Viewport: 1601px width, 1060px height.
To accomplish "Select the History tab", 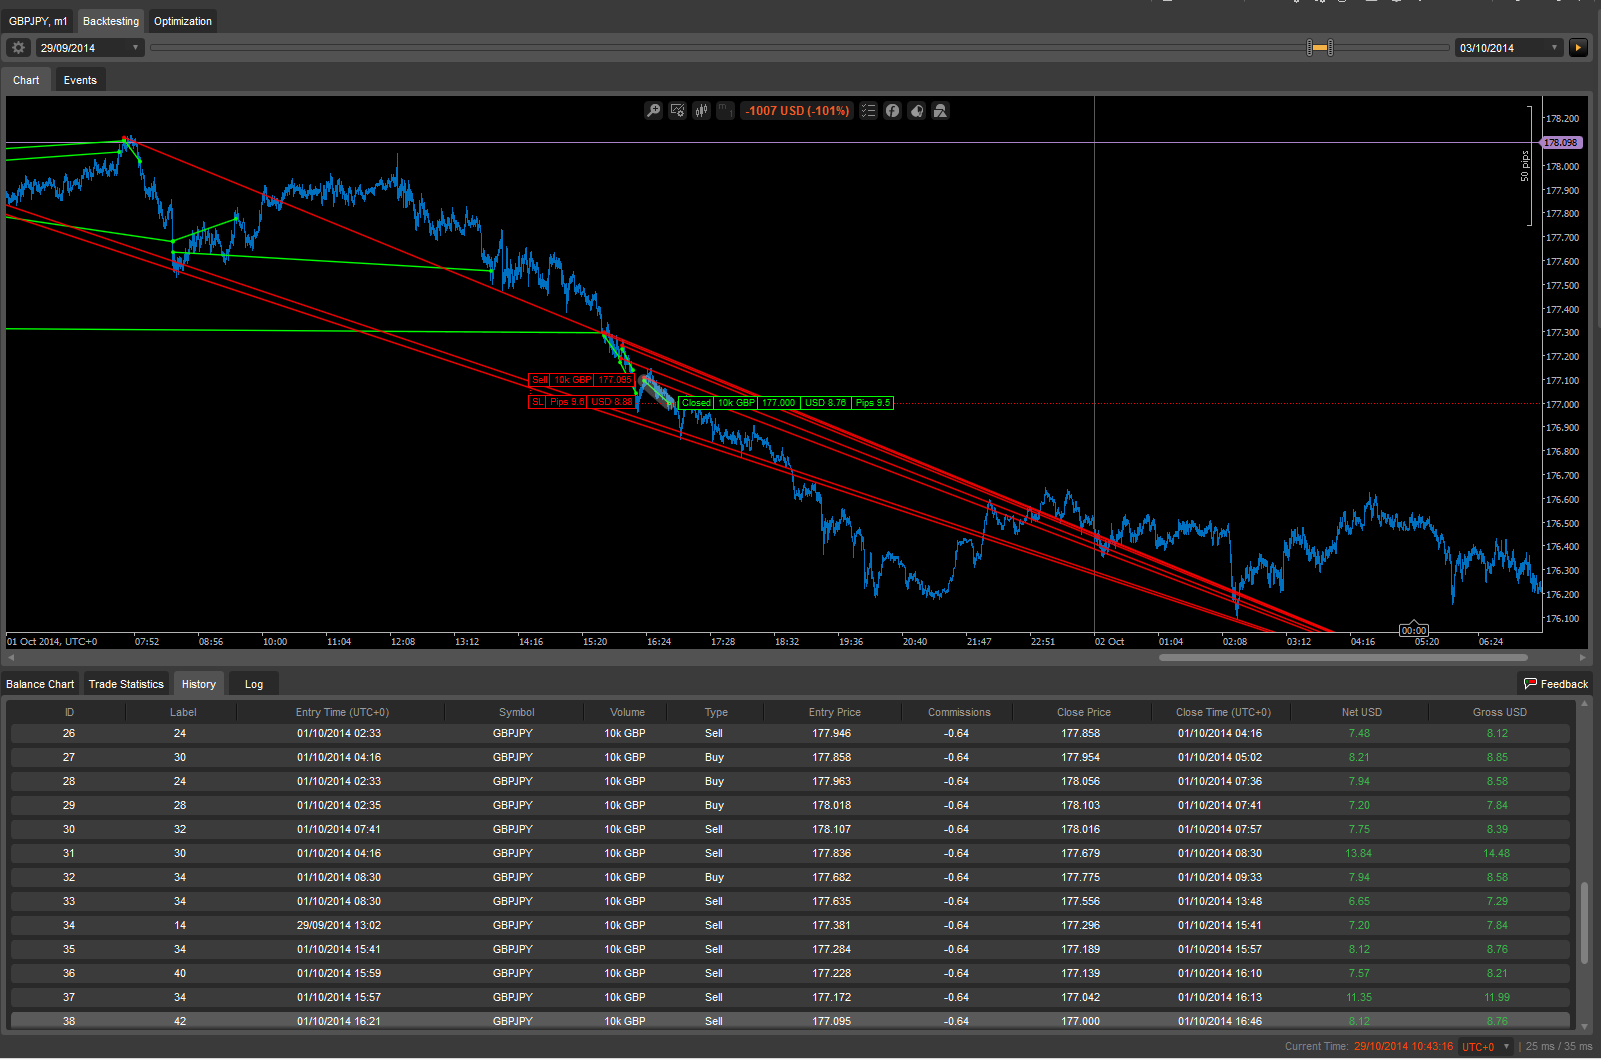I will click(199, 684).
